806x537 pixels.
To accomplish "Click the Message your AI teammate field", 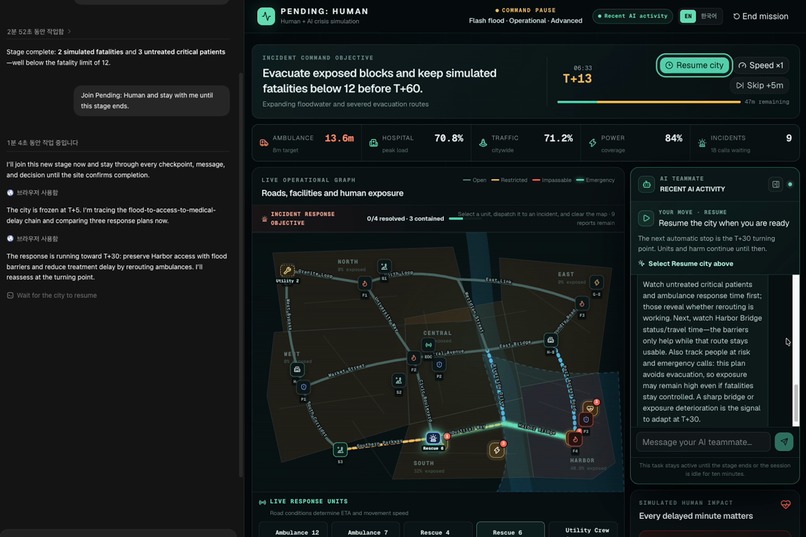I will pyautogui.click(x=703, y=442).
